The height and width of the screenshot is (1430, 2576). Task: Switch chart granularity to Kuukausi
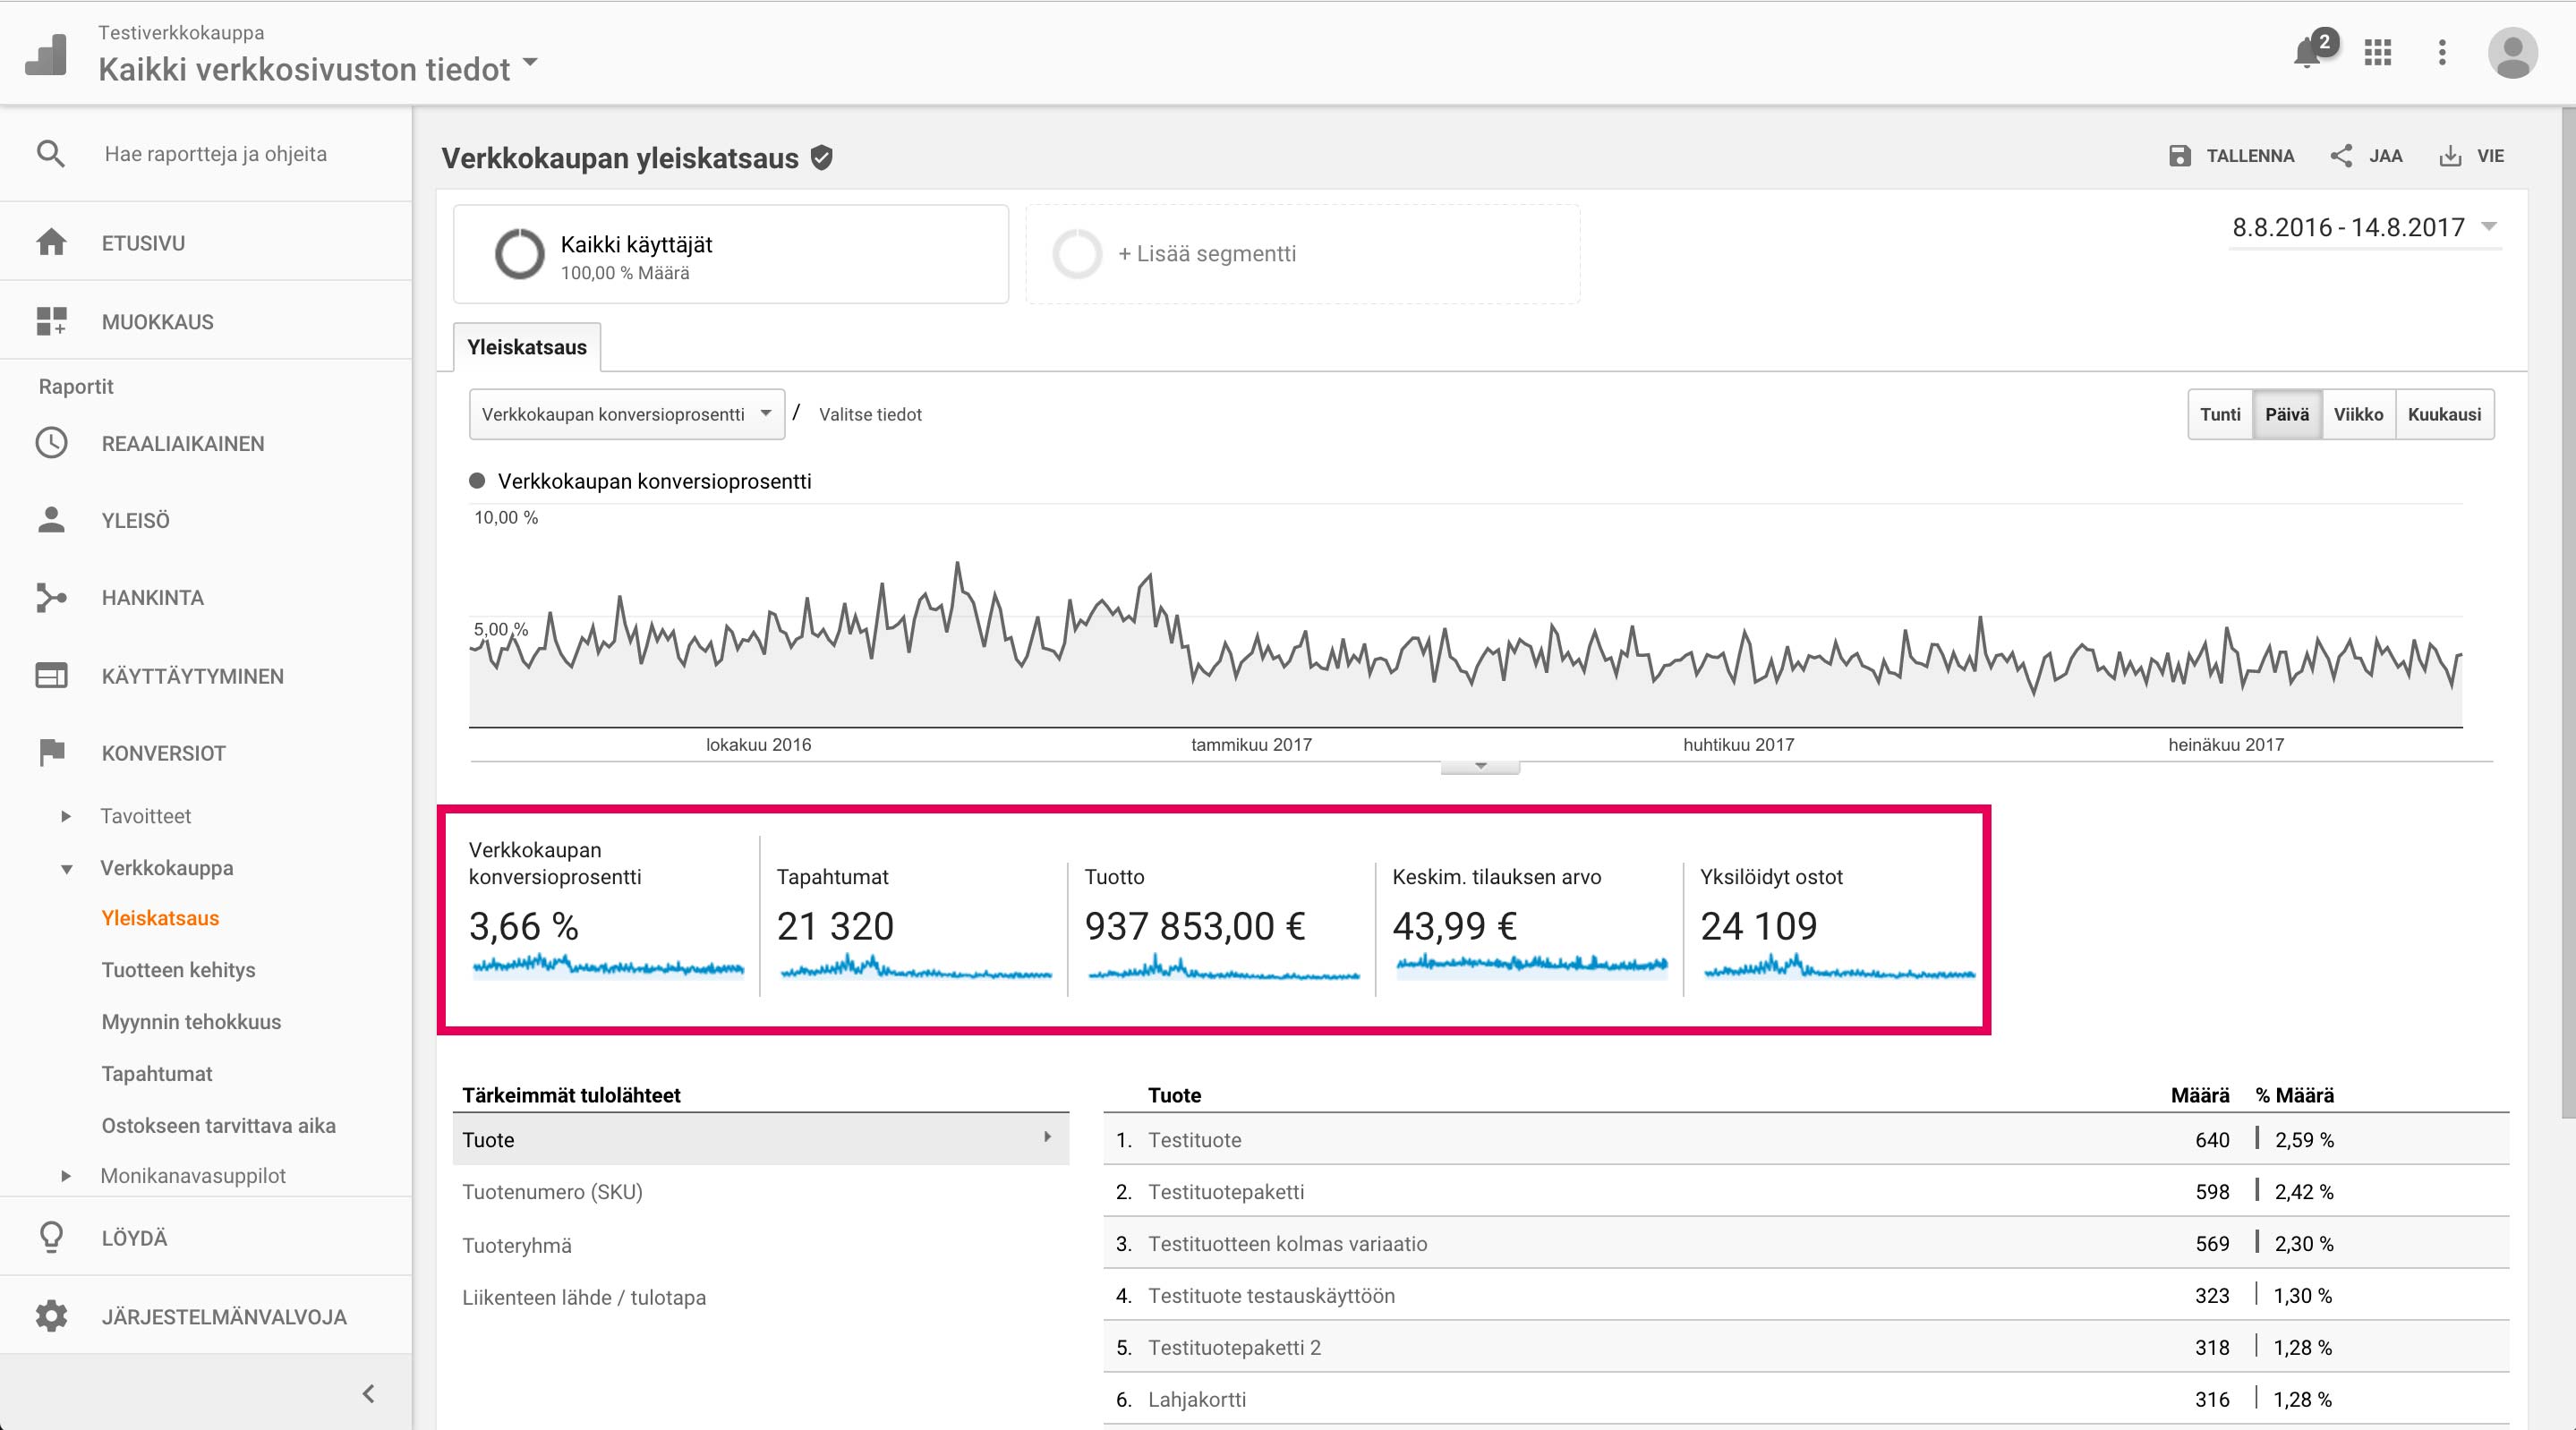(2444, 414)
